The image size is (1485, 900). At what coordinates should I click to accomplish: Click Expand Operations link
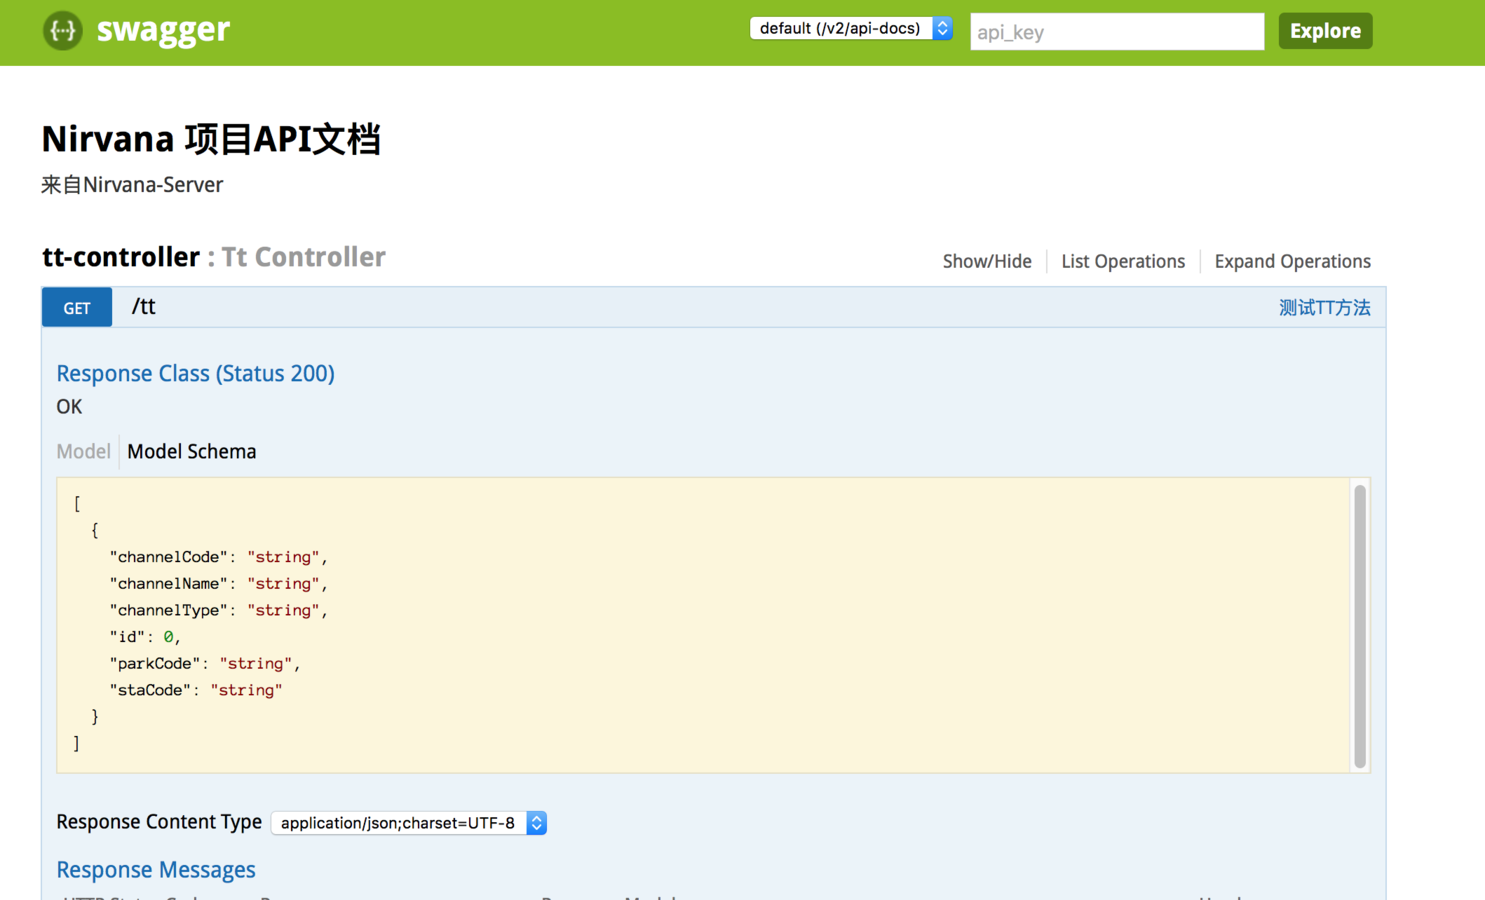(x=1292, y=261)
